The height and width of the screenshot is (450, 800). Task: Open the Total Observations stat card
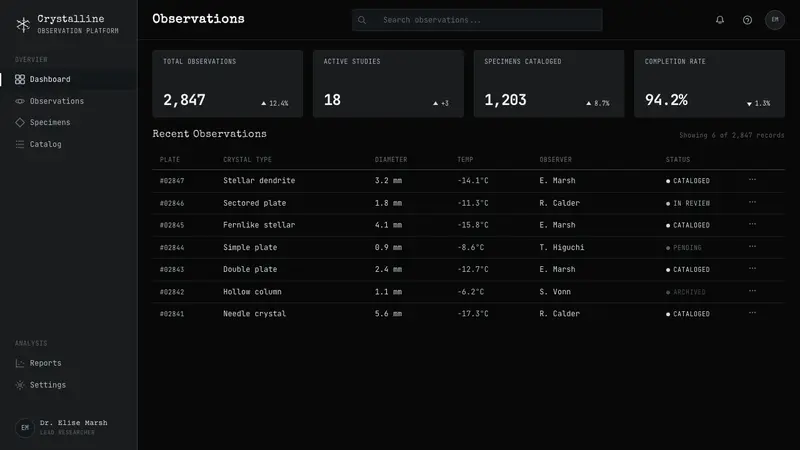pos(228,84)
